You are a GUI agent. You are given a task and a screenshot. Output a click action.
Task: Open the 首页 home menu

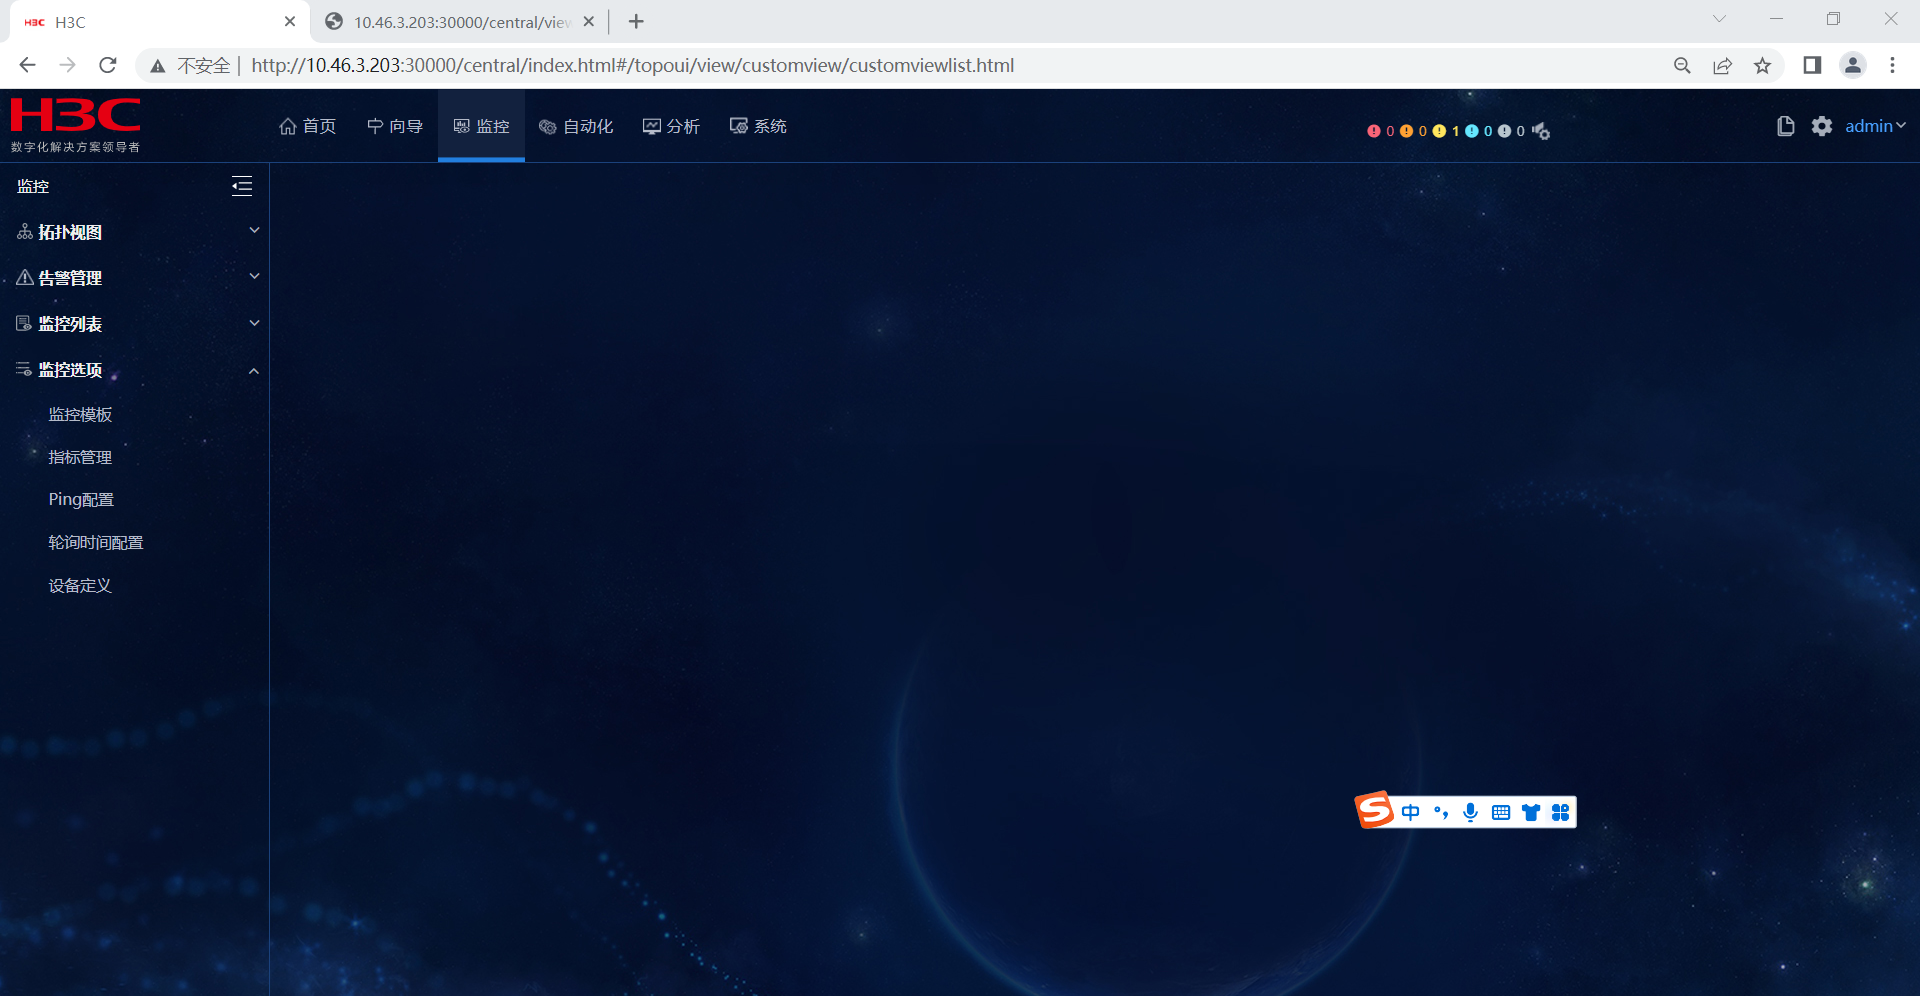[308, 126]
